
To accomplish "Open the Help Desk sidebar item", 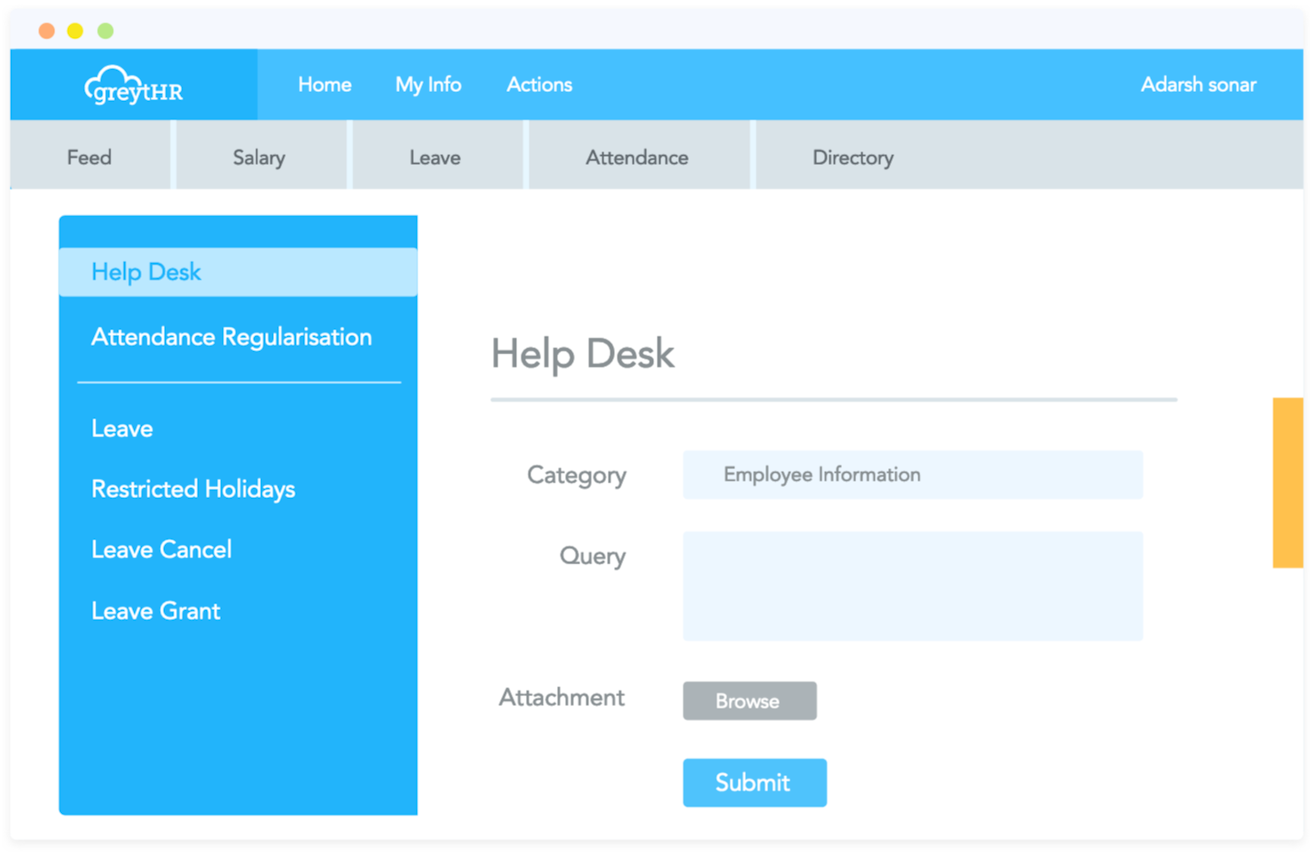I will point(146,271).
